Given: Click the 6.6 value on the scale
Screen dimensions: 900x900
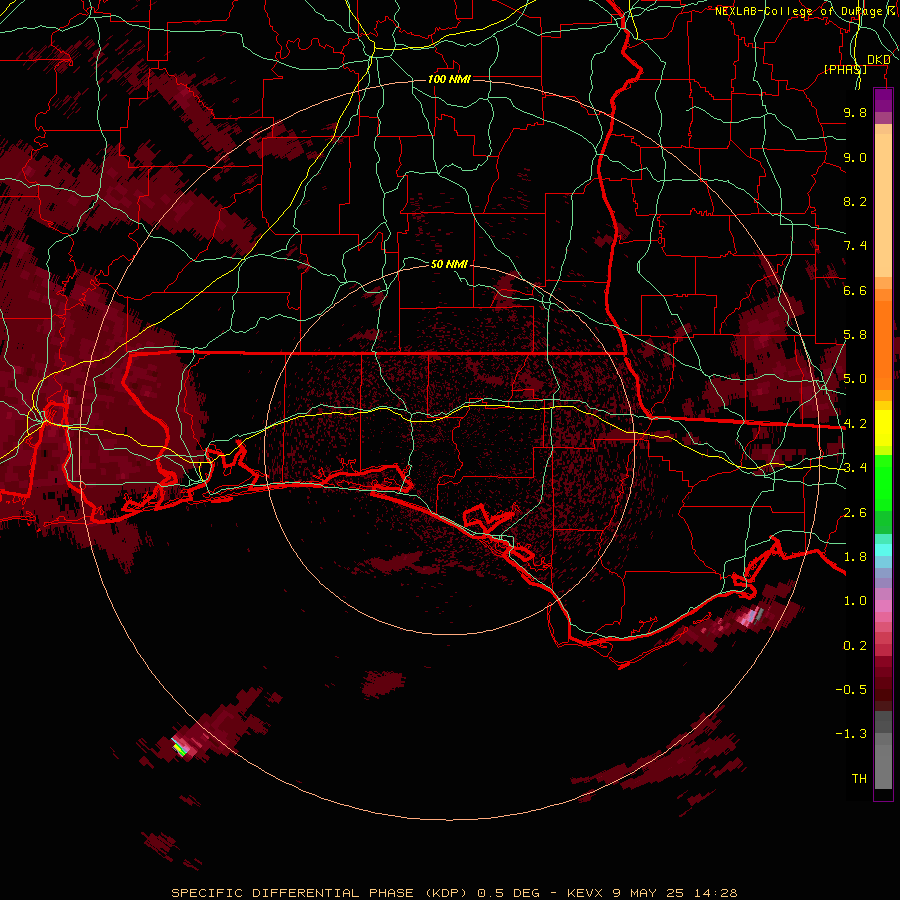Looking at the screenshot, I should (855, 290).
